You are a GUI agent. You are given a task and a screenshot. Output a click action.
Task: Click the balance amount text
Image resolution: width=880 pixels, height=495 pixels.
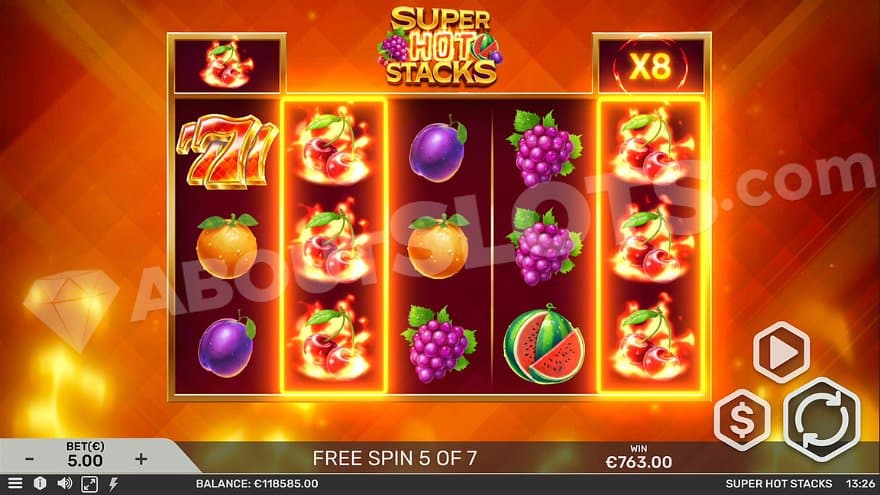click(257, 483)
